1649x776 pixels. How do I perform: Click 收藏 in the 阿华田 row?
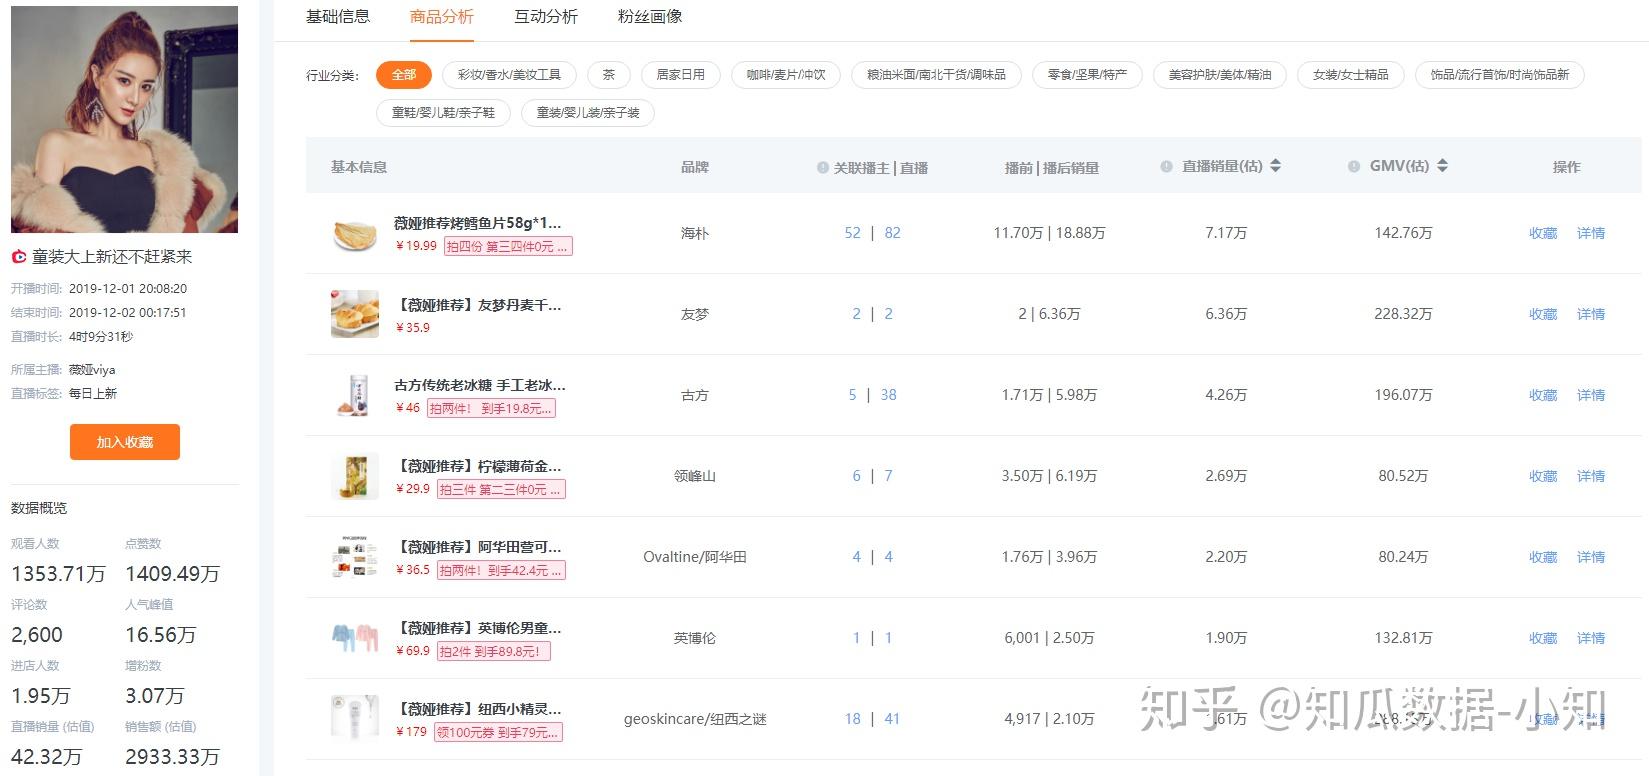click(x=1543, y=557)
